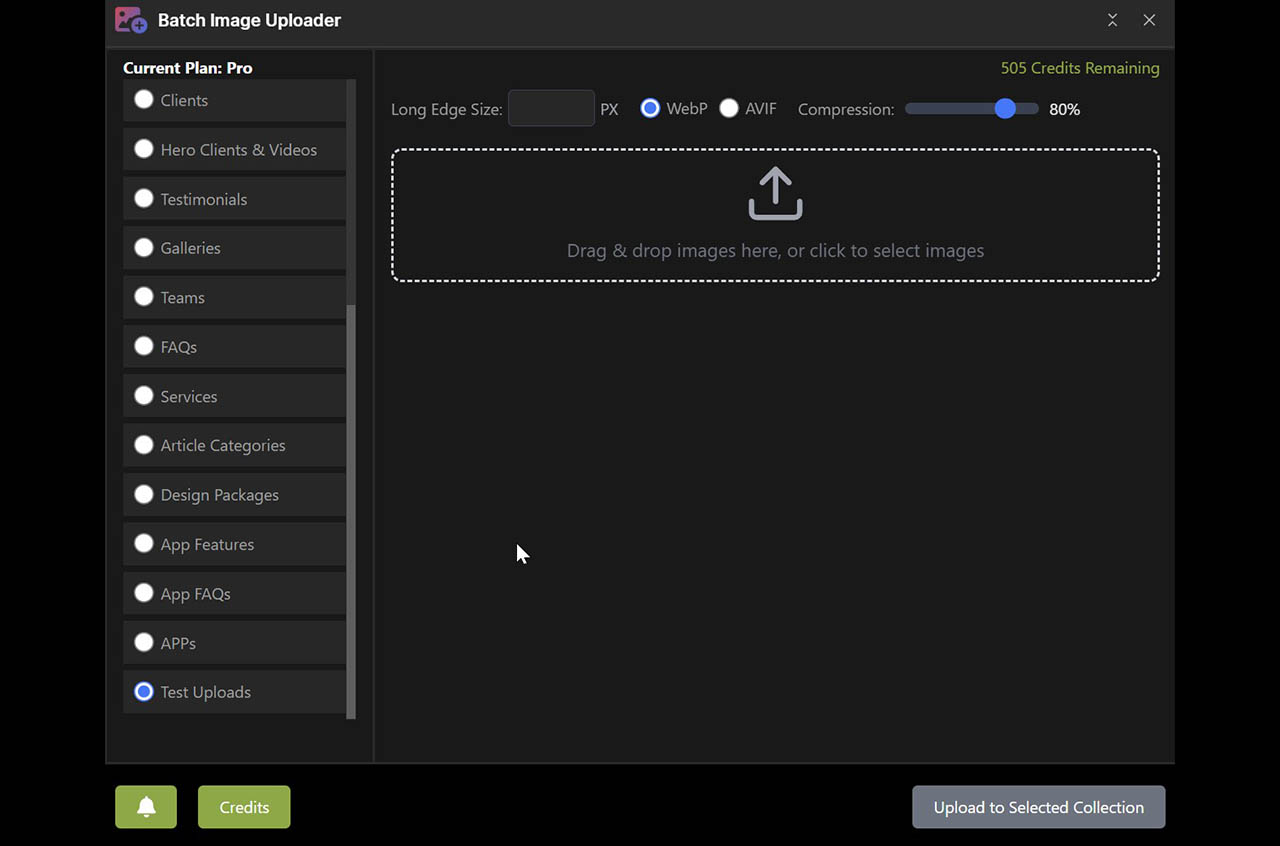1280x846 pixels.
Task: Click the PX unit label
Action: [609, 109]
